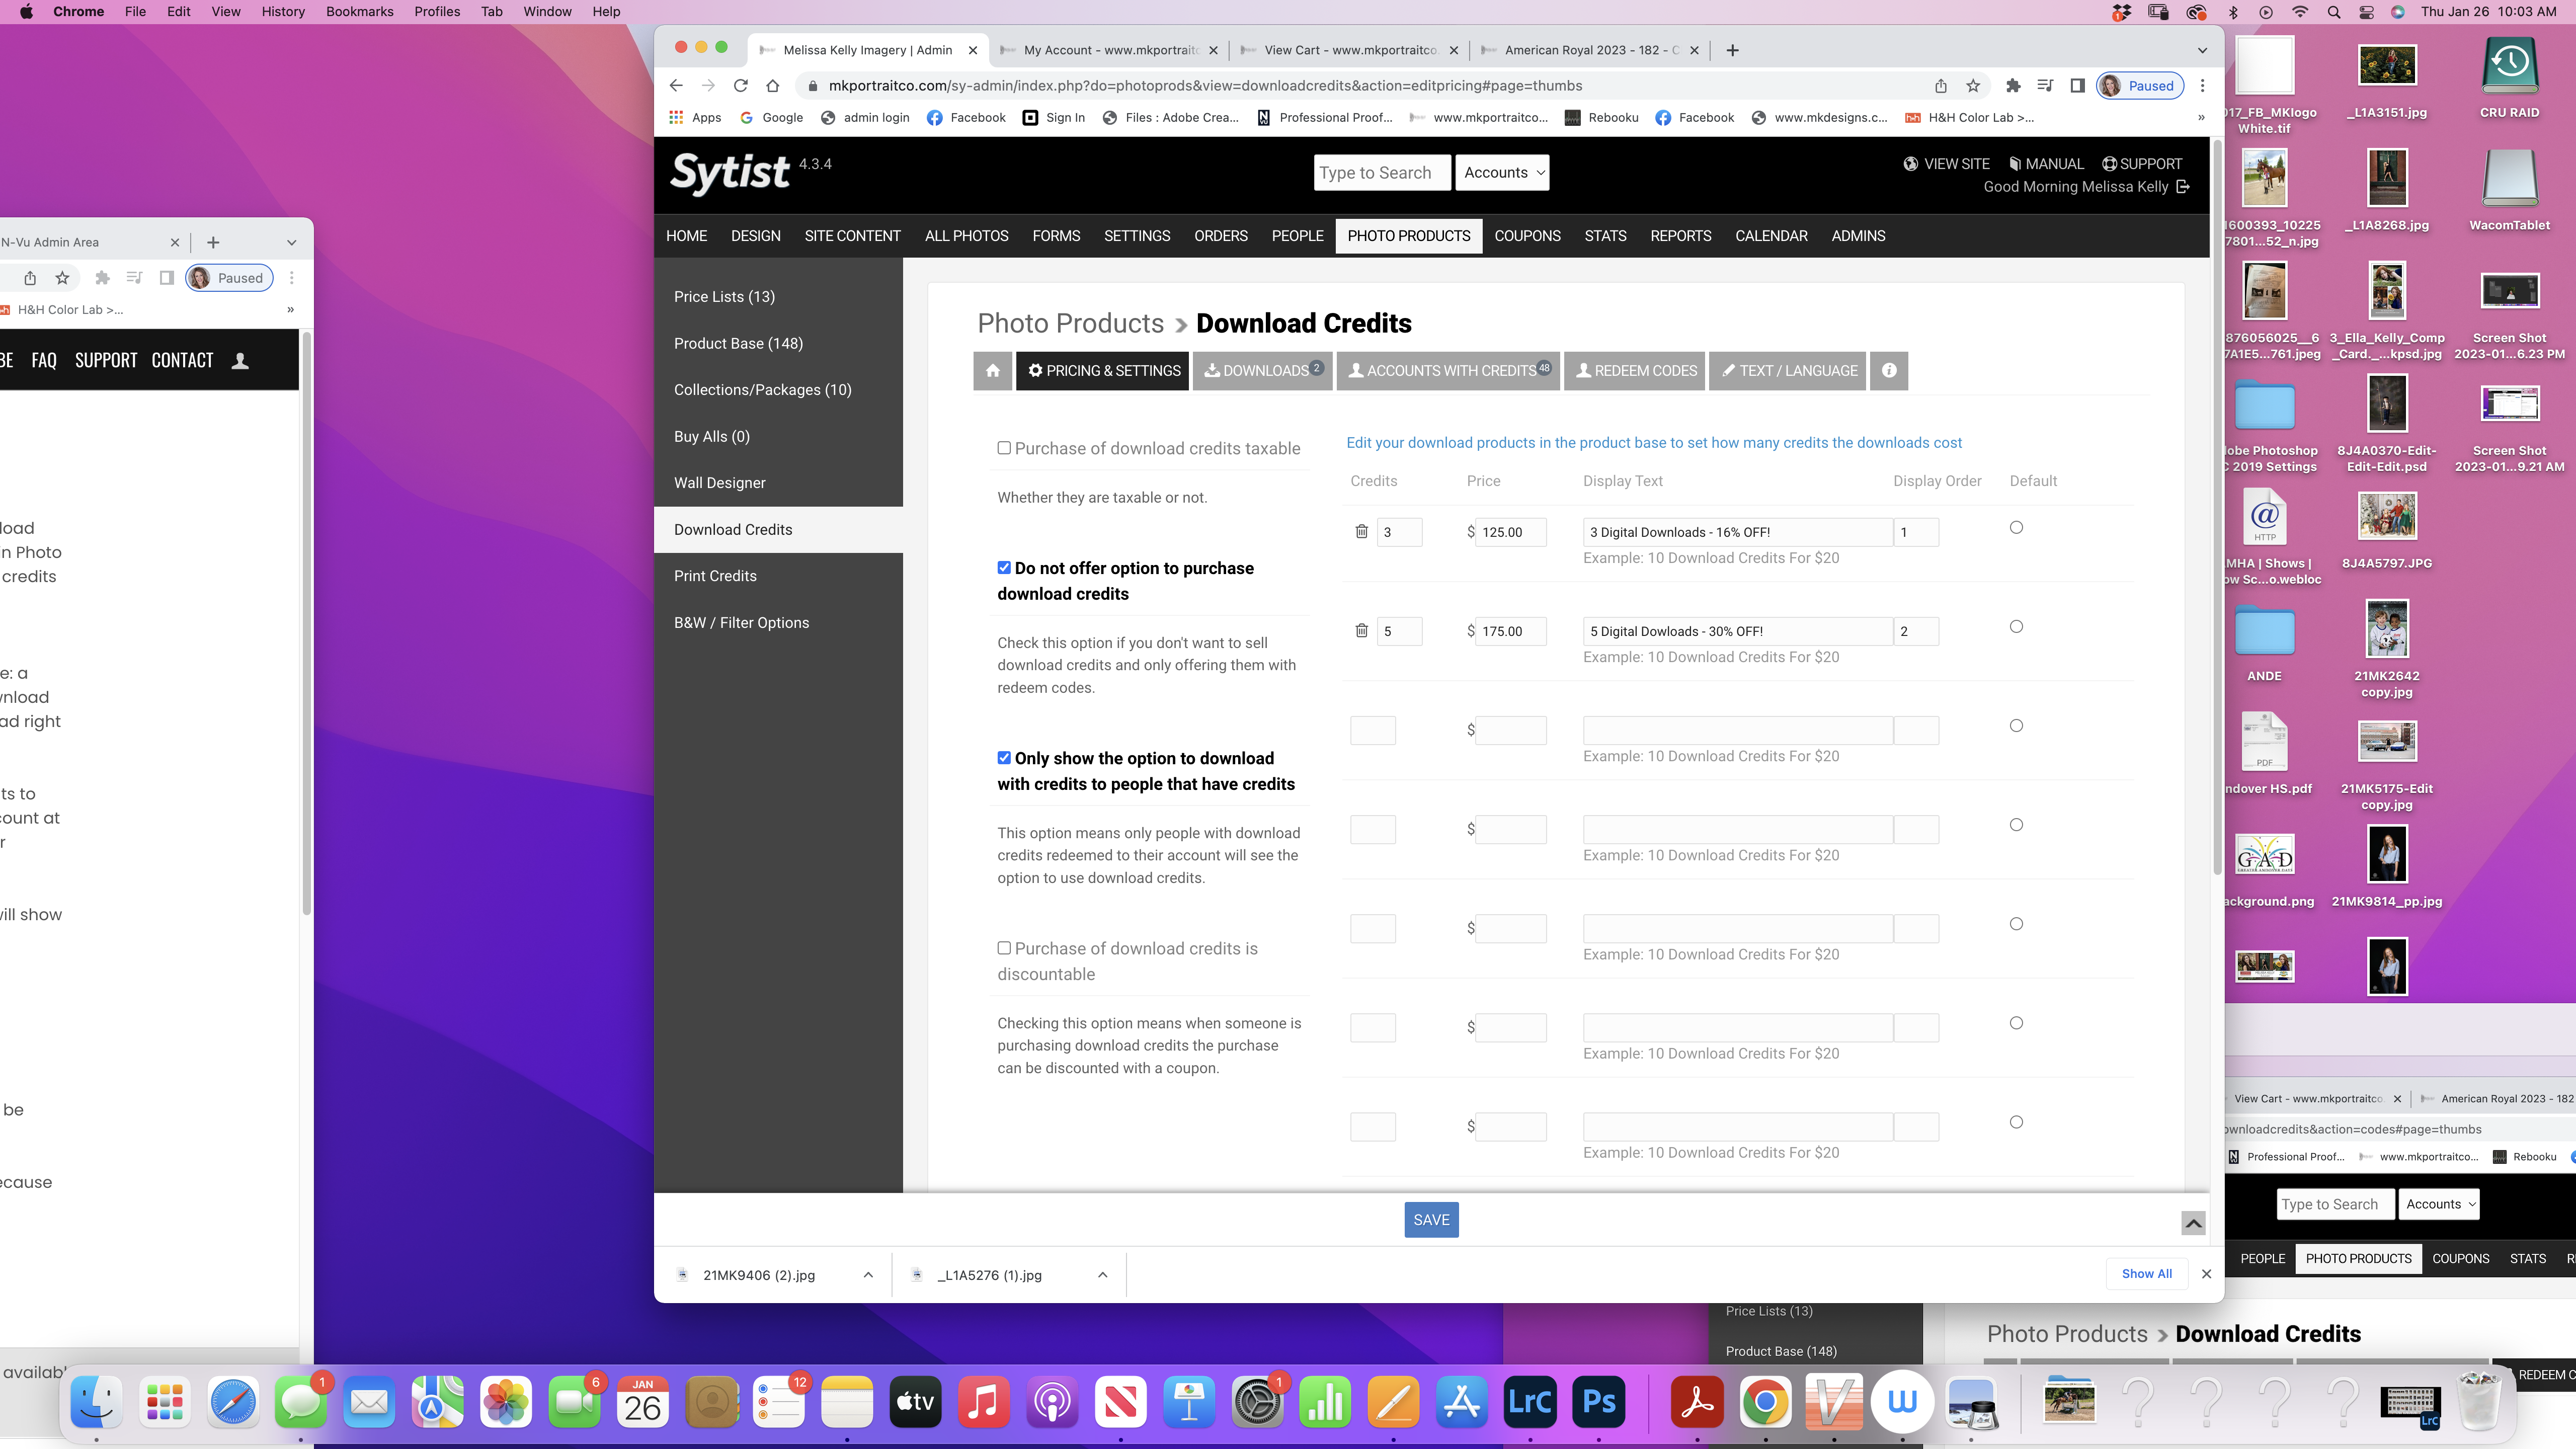2576x1449 pixels.
Task: Open Chrome tab search chevron
Action: tap(2201, 50)
